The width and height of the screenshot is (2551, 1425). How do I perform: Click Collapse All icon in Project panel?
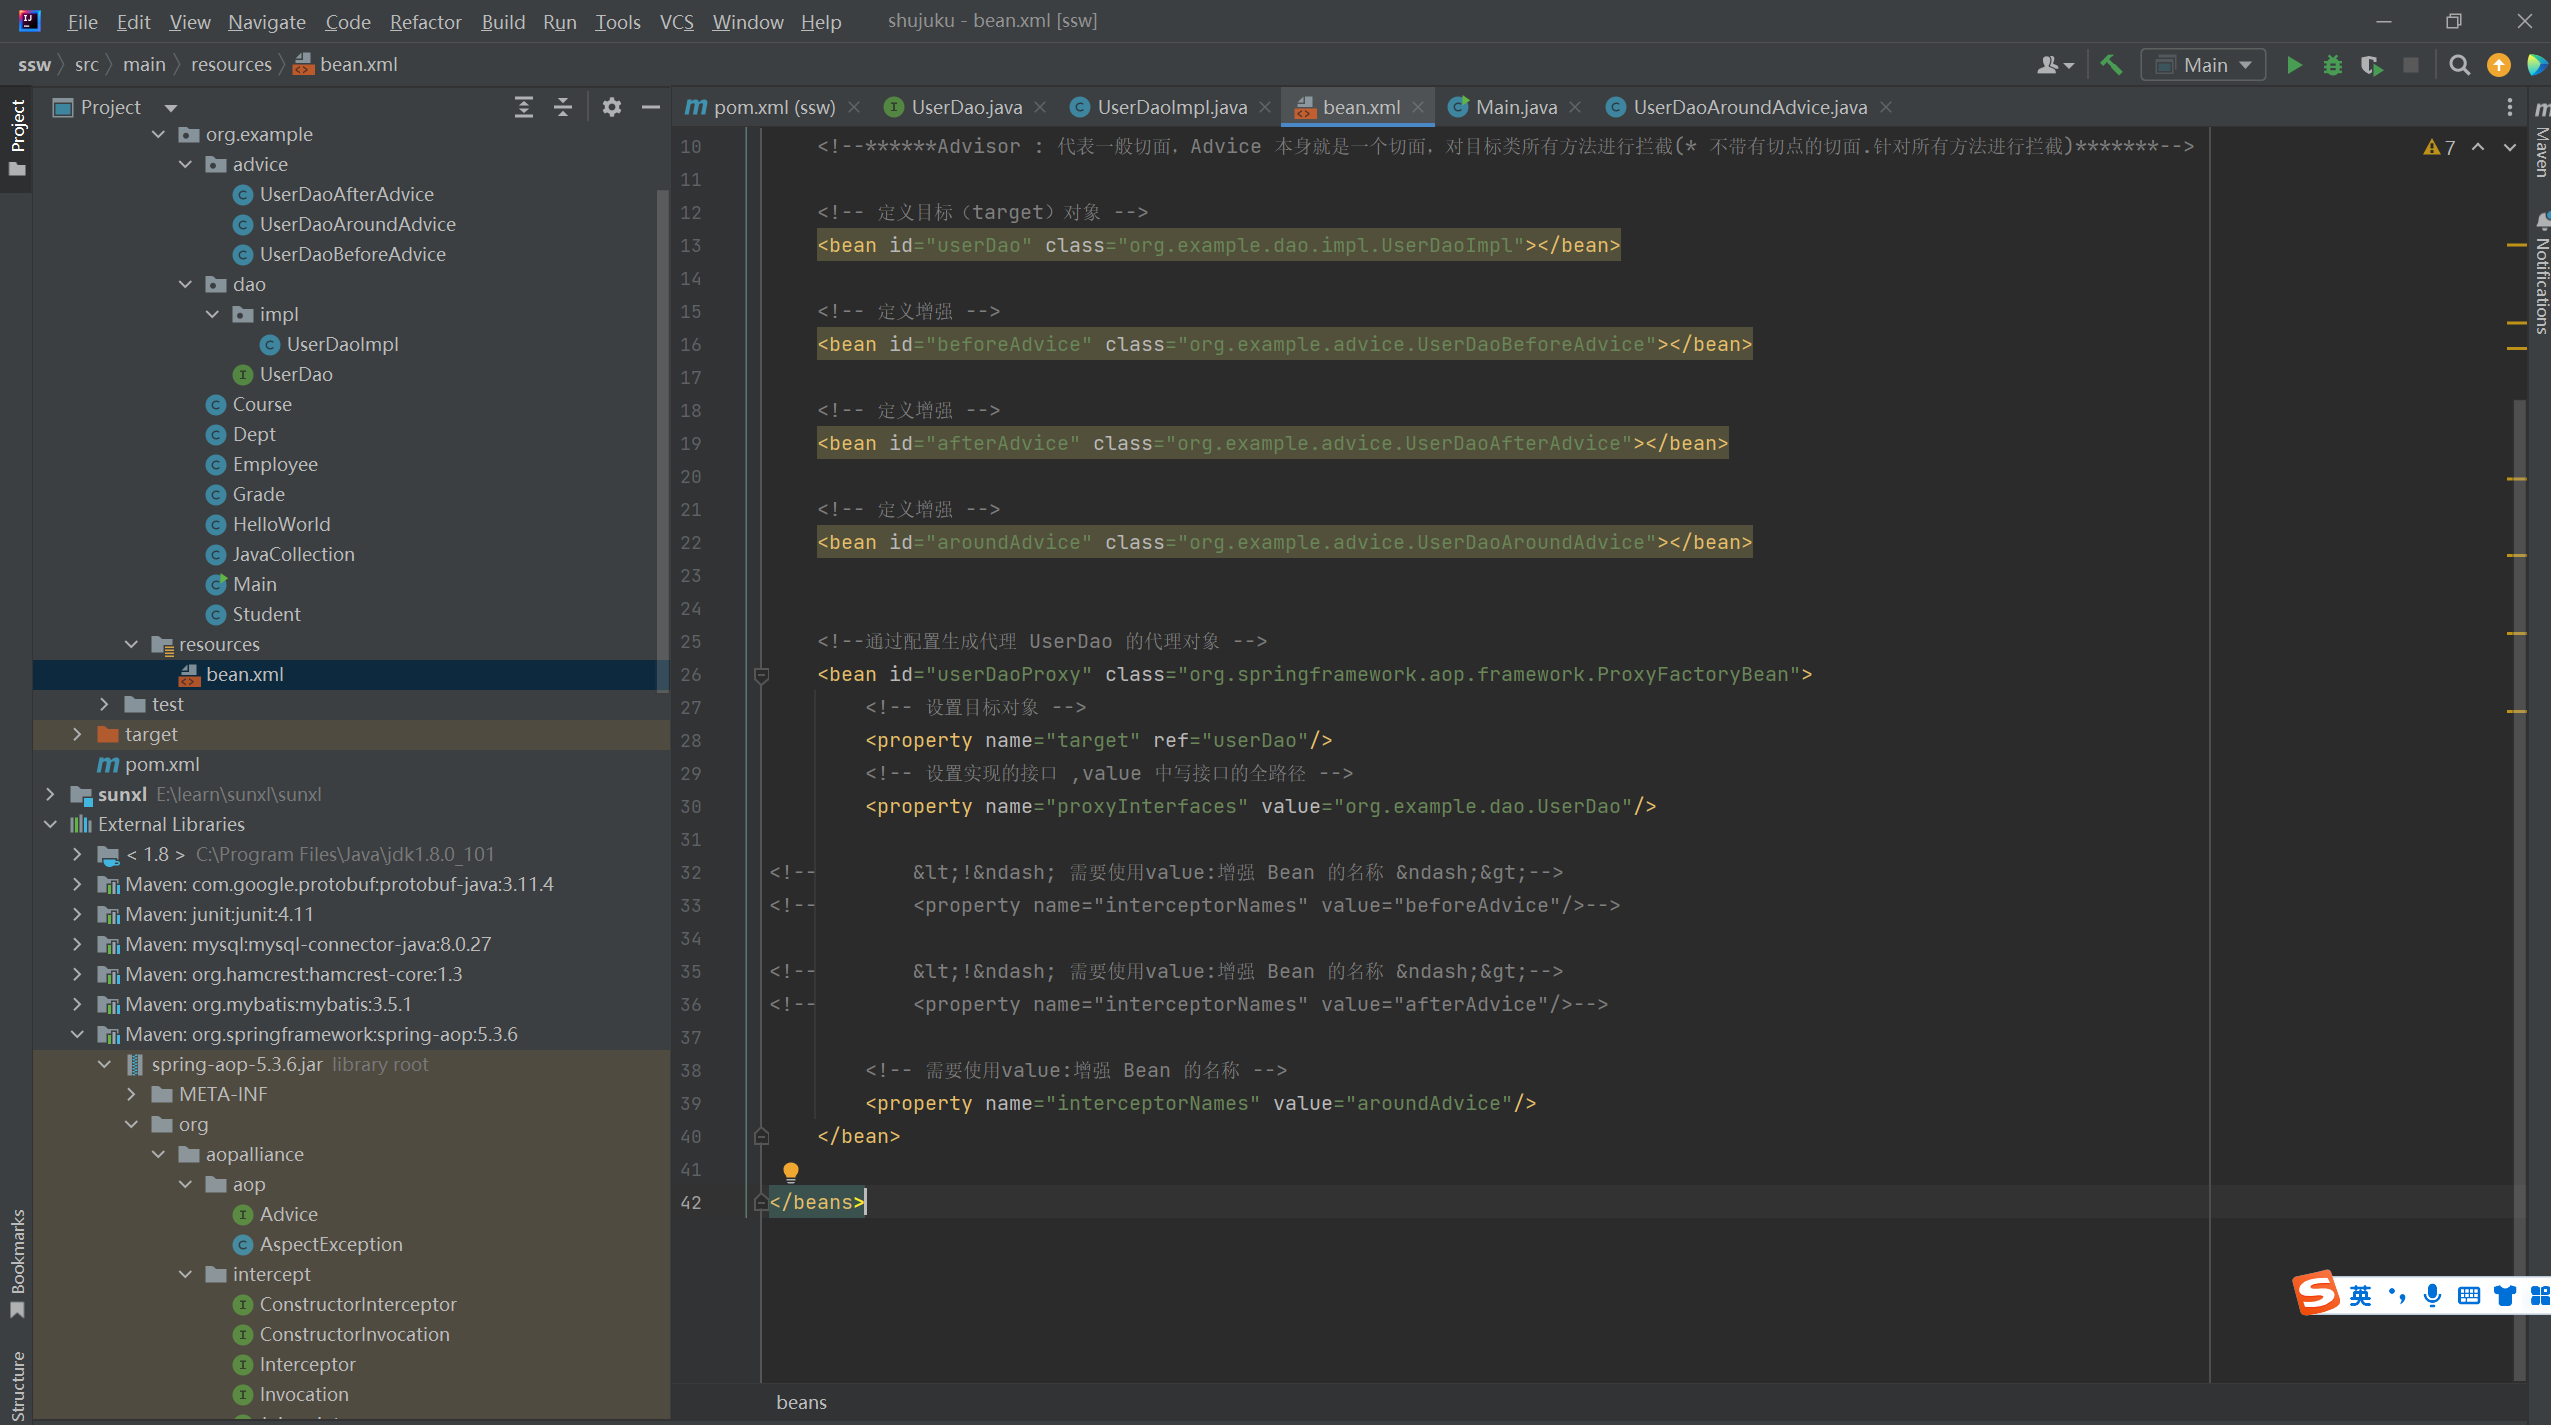pos(563,107)
